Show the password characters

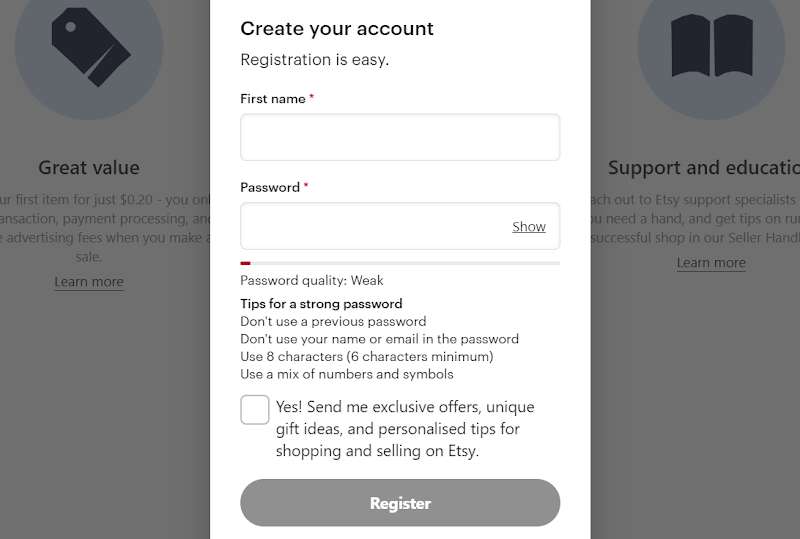[529, 227]
